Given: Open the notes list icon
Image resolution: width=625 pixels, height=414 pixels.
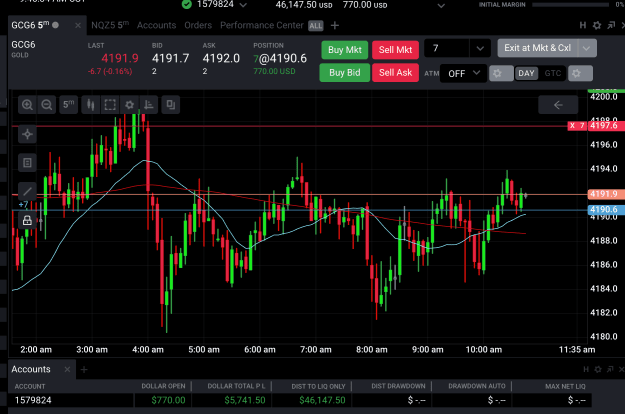Looking at the screenshot, I should tap(28, 163).
